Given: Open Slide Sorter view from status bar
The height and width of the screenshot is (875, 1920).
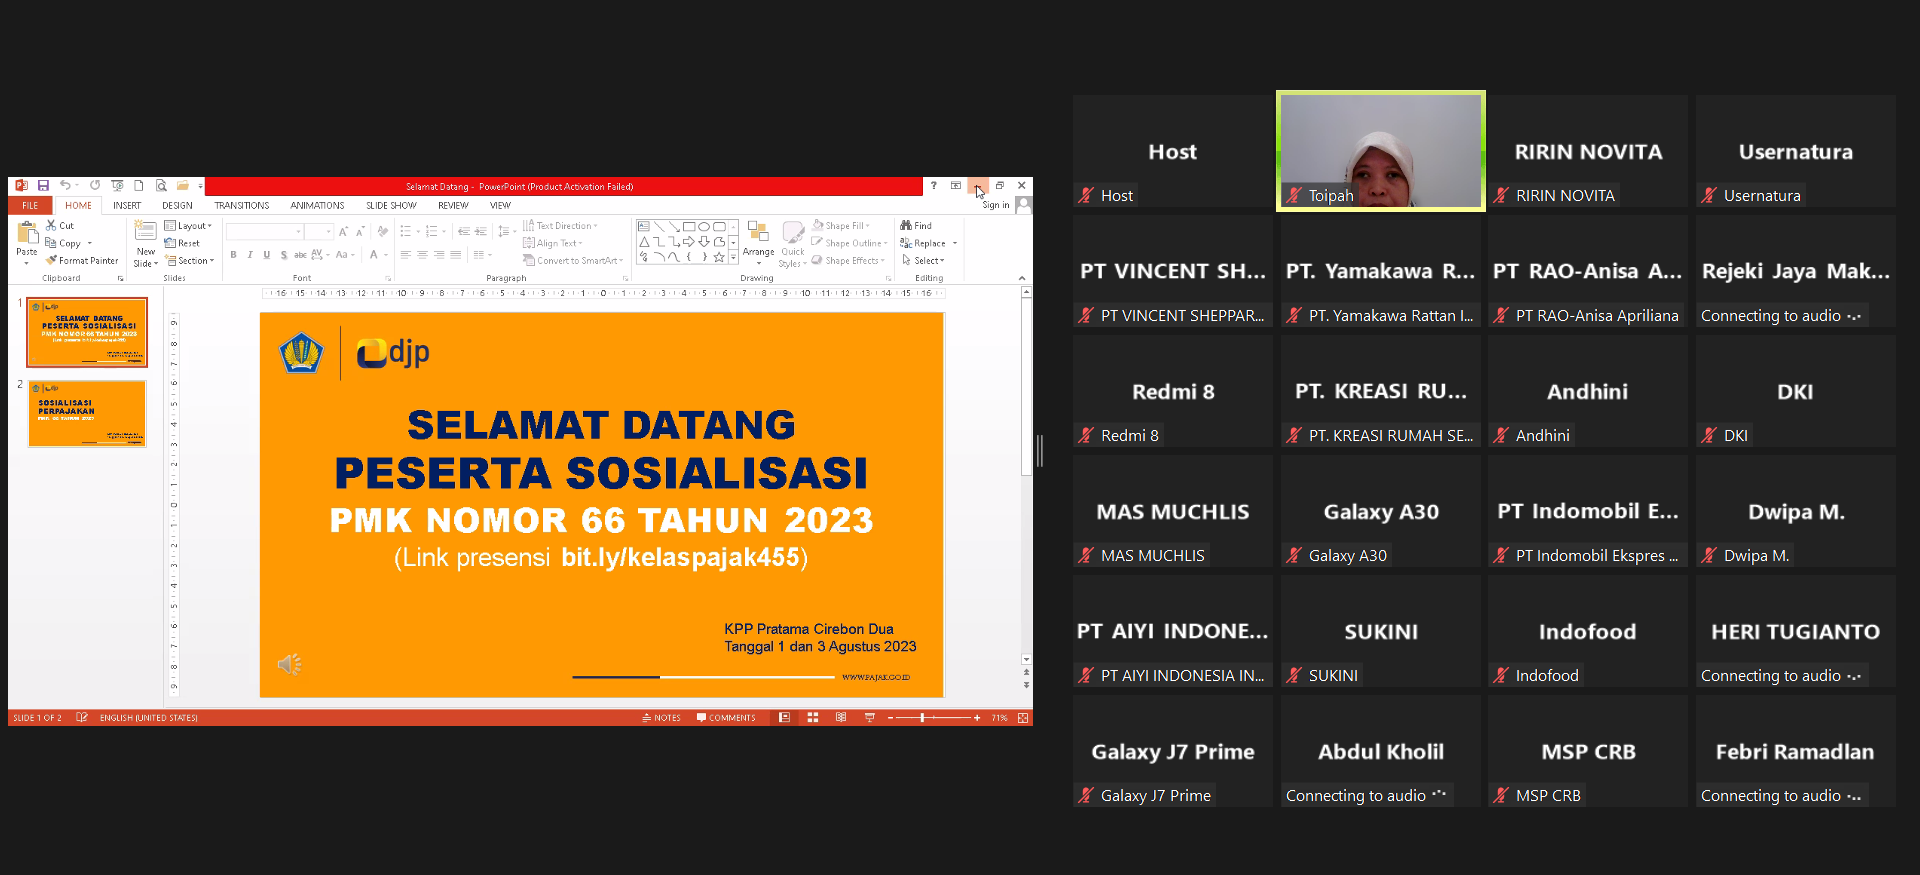Looking at the screenshot, I should tap(813, 718).
